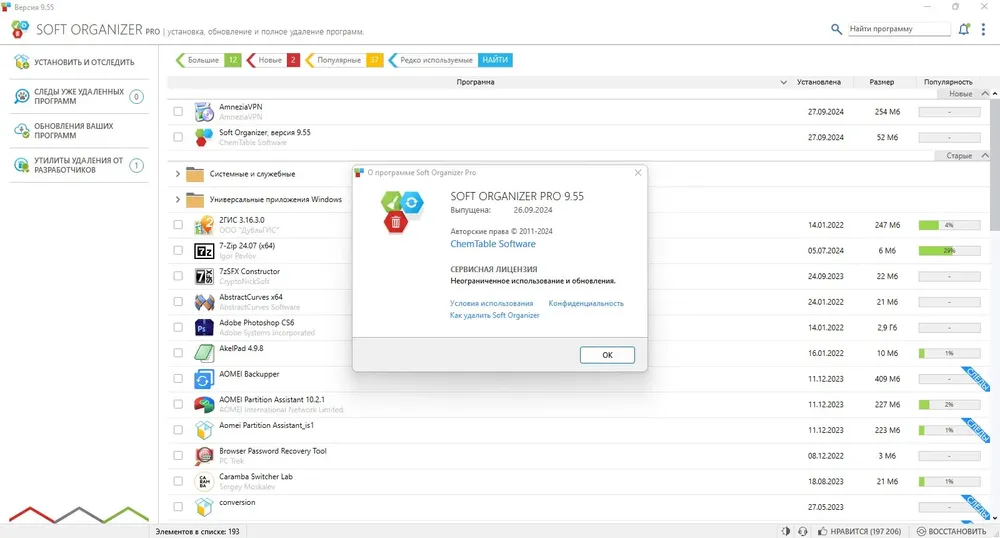This screenshot has width=1000, height=538.
Task: Click the search magnifier icon
Action: point(836,29)
